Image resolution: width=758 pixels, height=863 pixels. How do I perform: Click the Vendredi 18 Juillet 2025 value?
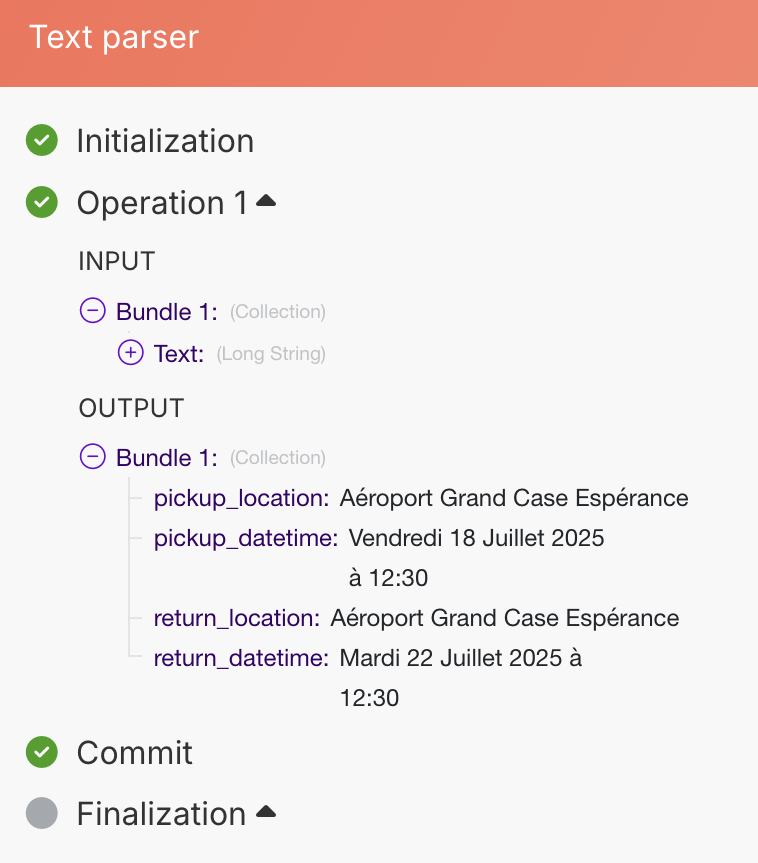click(476, 538)
